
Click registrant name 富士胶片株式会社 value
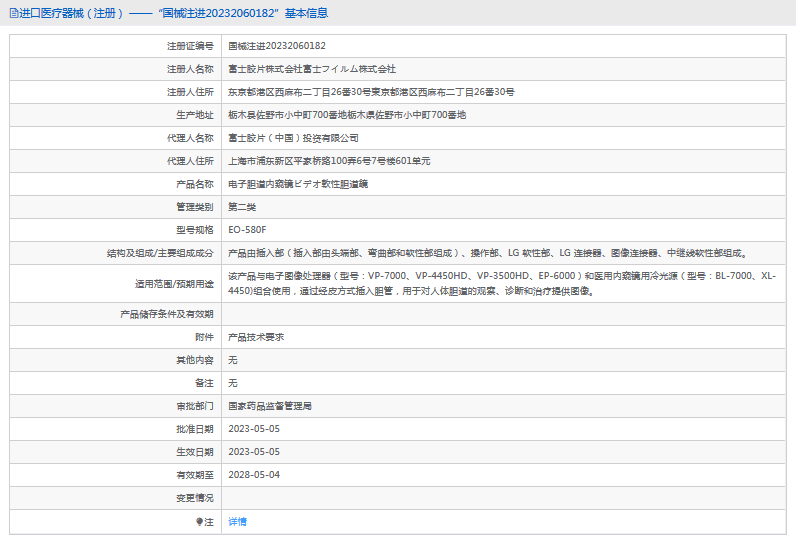(x=312, y=69)
